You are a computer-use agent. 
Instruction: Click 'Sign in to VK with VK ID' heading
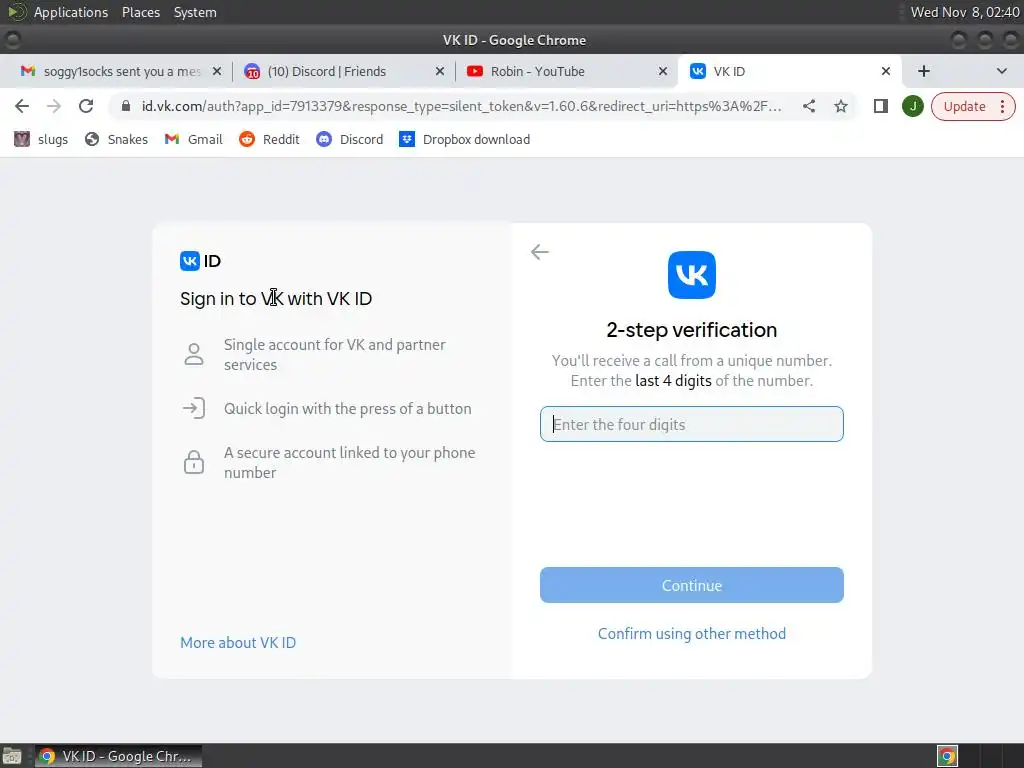coord(276,298)
